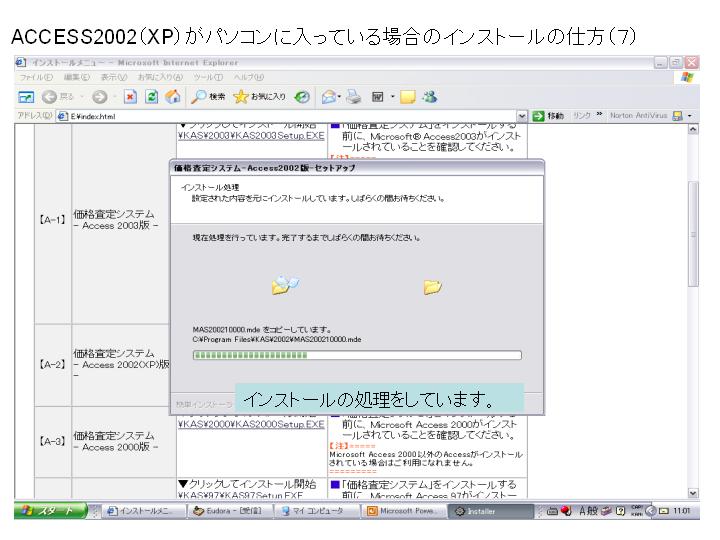Open the Messenger people icon
This screenshot has height=540, width=720.
pyautogui.click(x=429, y=96)
